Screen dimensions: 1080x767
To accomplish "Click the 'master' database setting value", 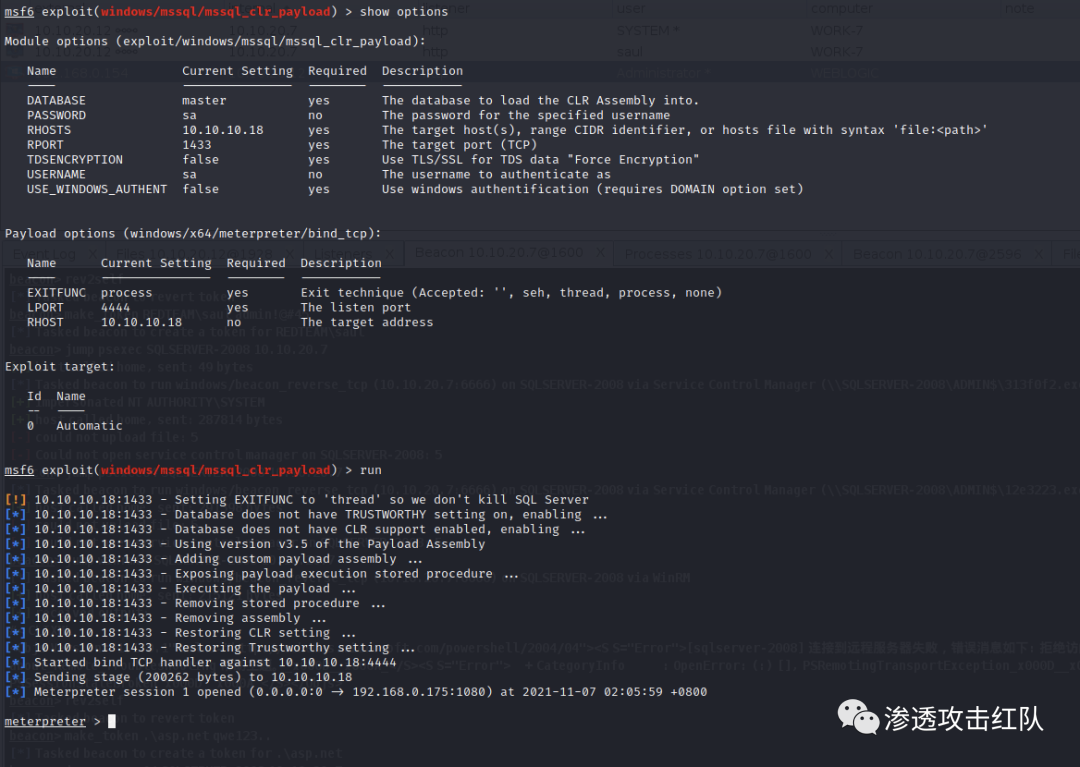I will click(204, 101).
